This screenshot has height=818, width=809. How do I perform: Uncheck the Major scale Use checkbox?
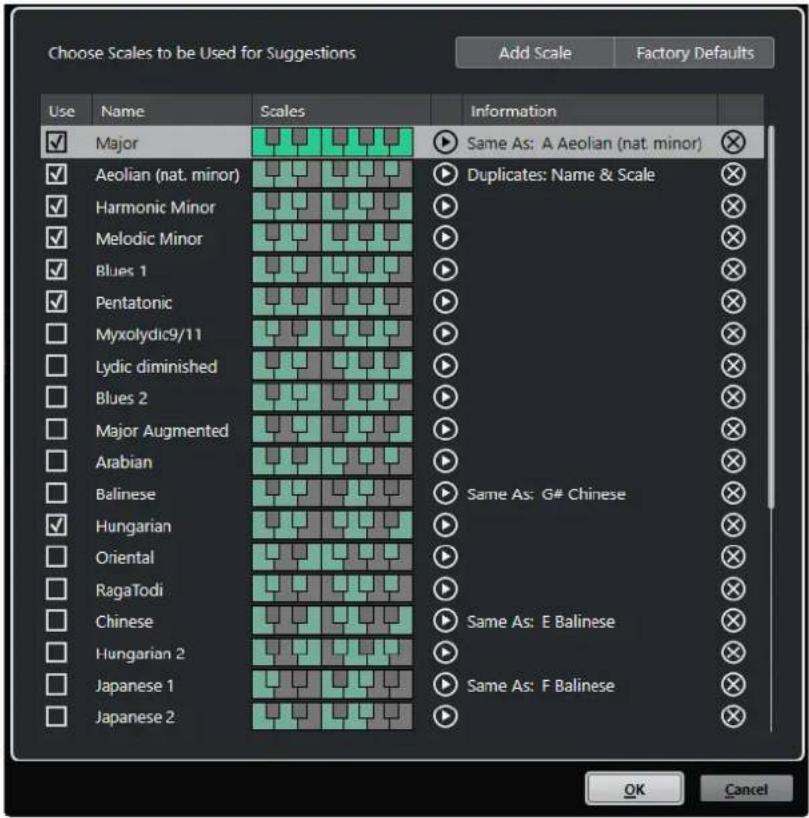pos(56,142)
